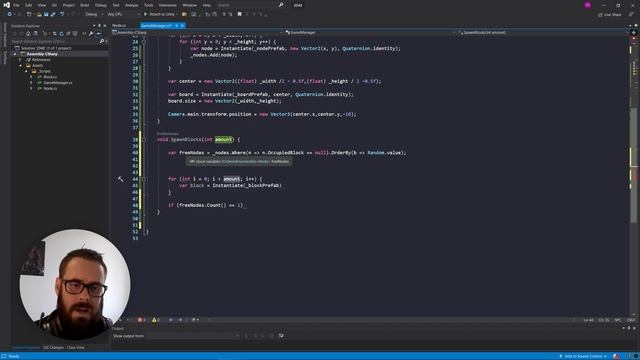Open Solution Explorer window options dropdown
Screen dimensions: 640x360
tap(94, 26)
